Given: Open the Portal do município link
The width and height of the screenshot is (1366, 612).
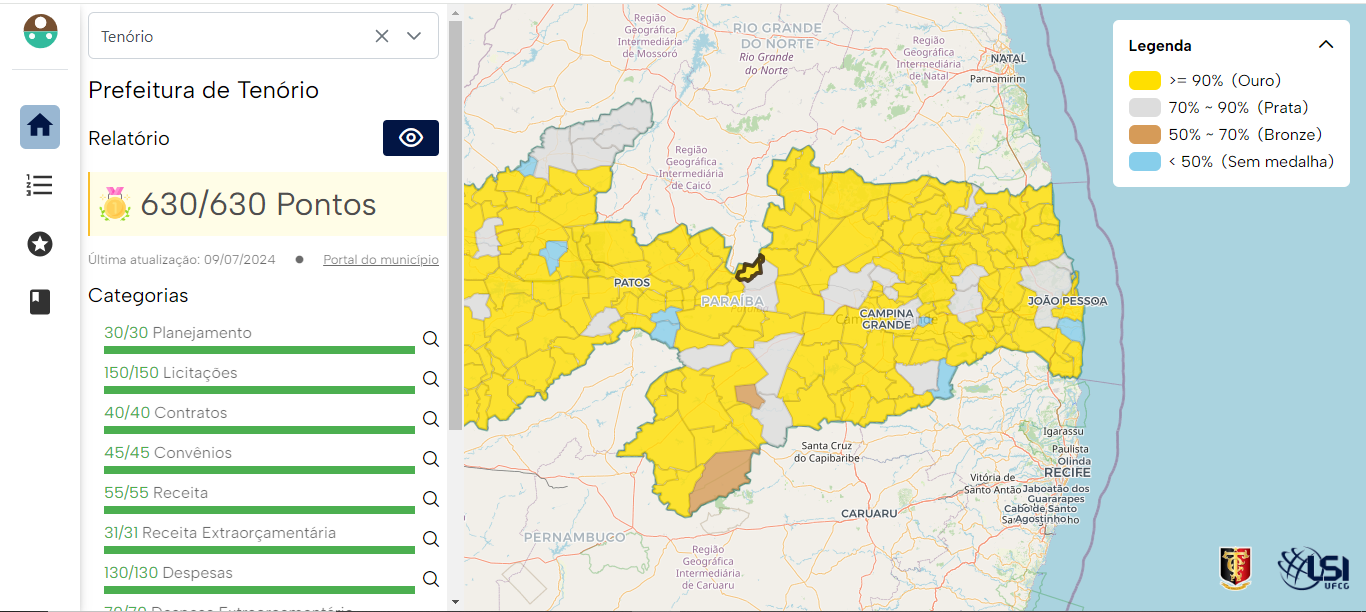Looking at the screenshot, I should 380,260.
